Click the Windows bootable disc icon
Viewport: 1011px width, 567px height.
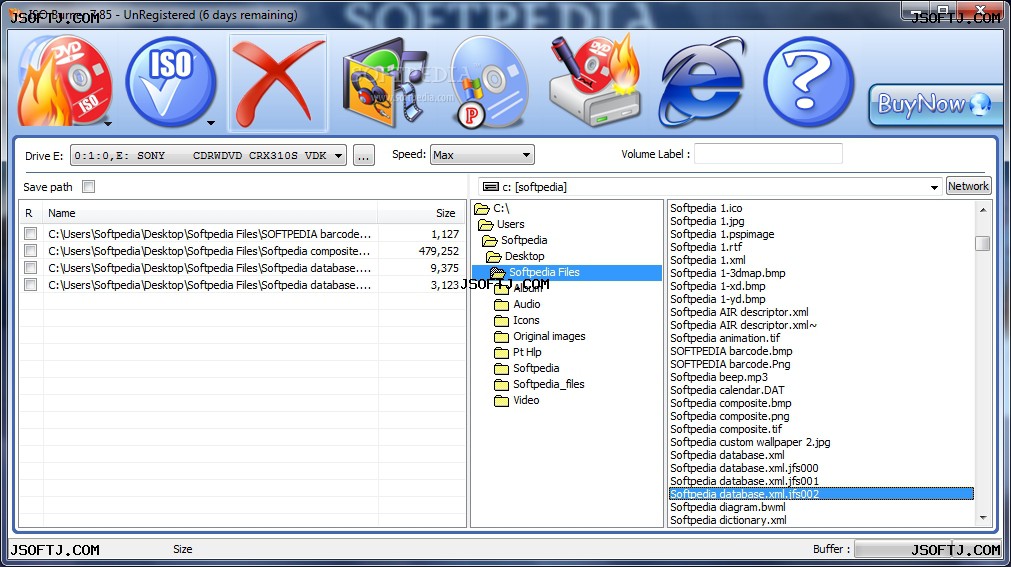click(489, 82)
